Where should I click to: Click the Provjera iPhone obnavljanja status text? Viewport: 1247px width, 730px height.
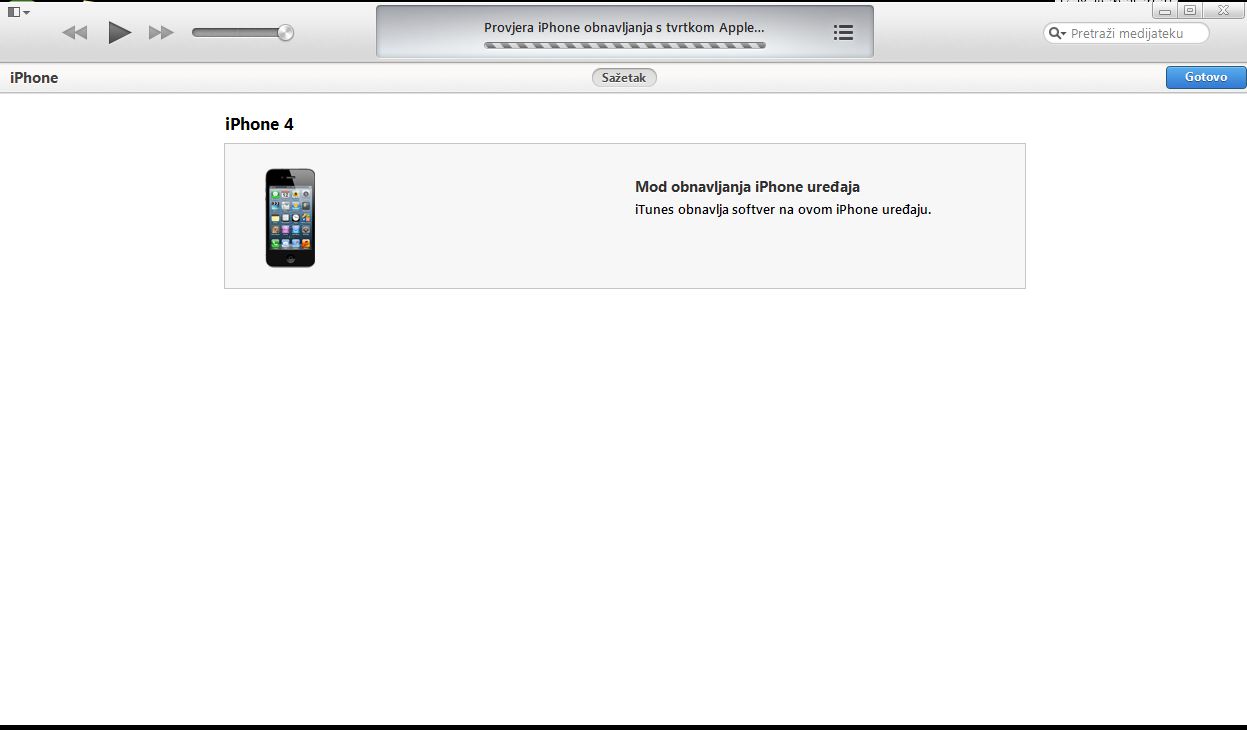point(624,28)
